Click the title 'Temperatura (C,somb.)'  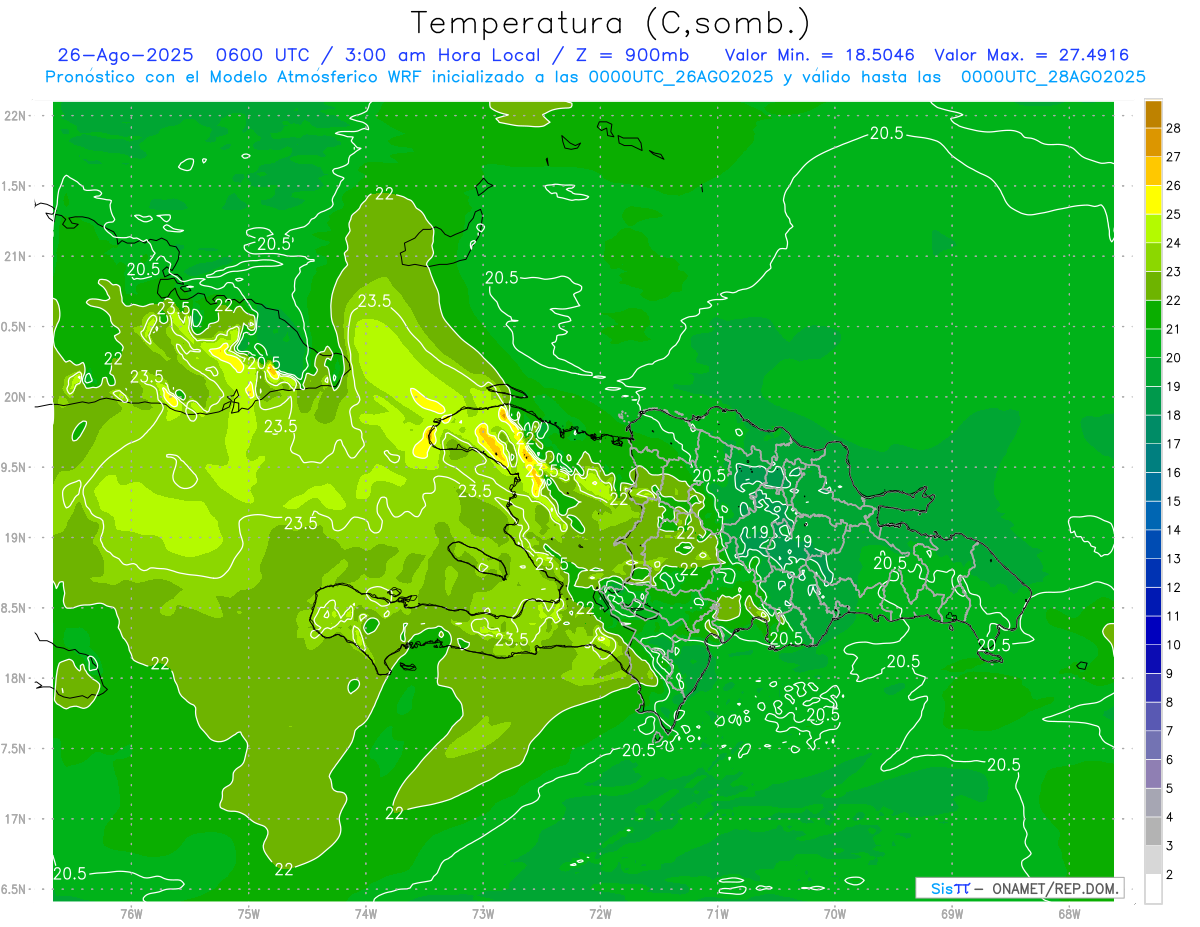click(x=611, y=23)
